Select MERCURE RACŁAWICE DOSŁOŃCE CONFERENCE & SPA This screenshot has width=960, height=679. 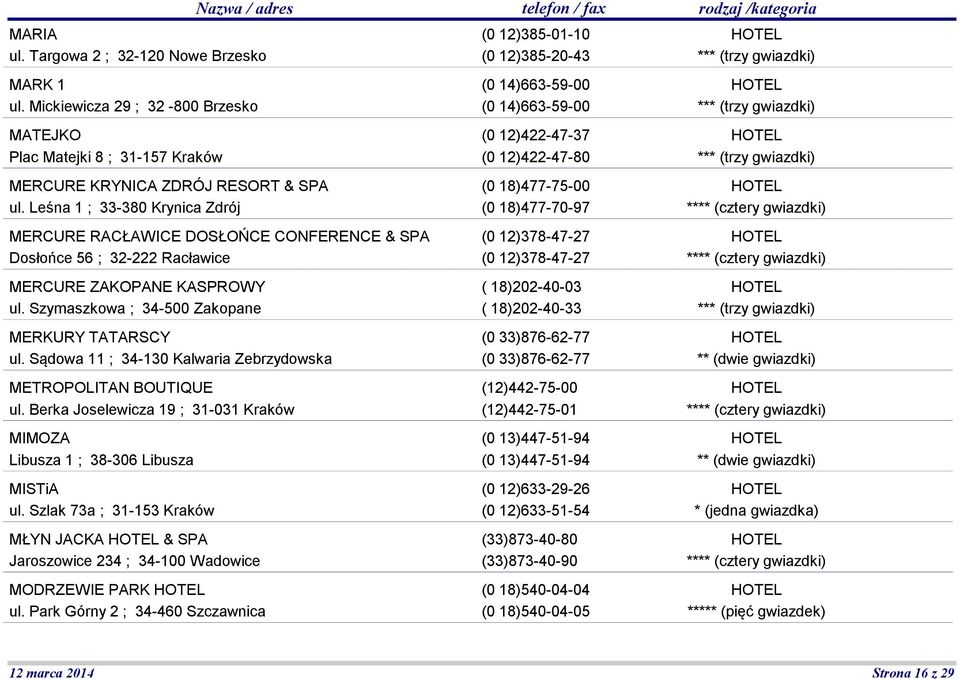[219, 236]
